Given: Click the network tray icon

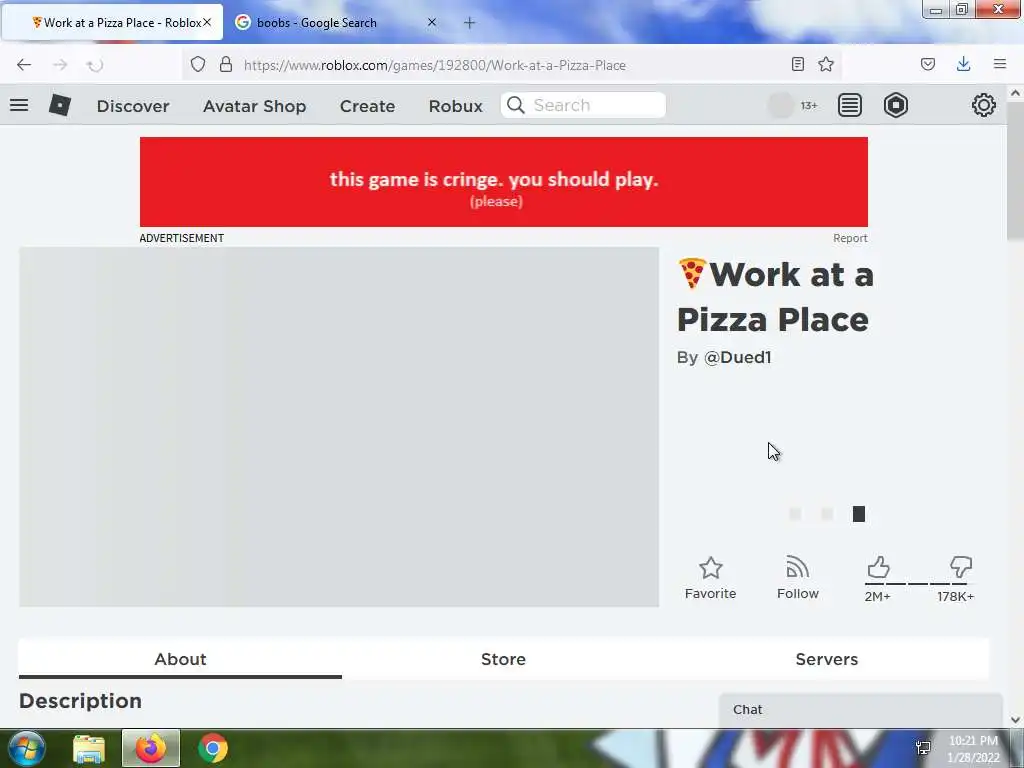Looking at the screenshot, I should (923, 748).
